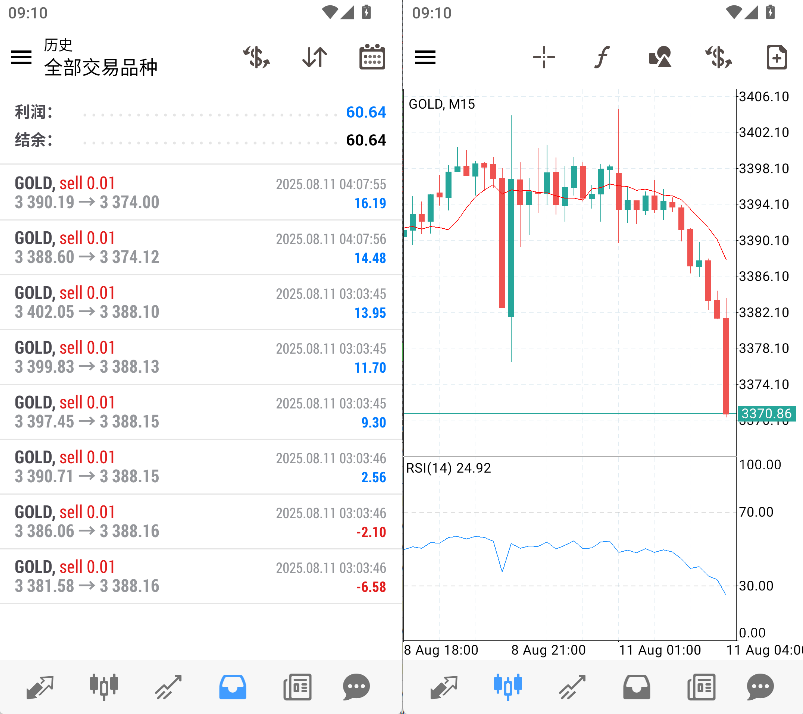
Task: Select the GOLD sell trade with -6.58 loss
Action: tap(200, 576)
